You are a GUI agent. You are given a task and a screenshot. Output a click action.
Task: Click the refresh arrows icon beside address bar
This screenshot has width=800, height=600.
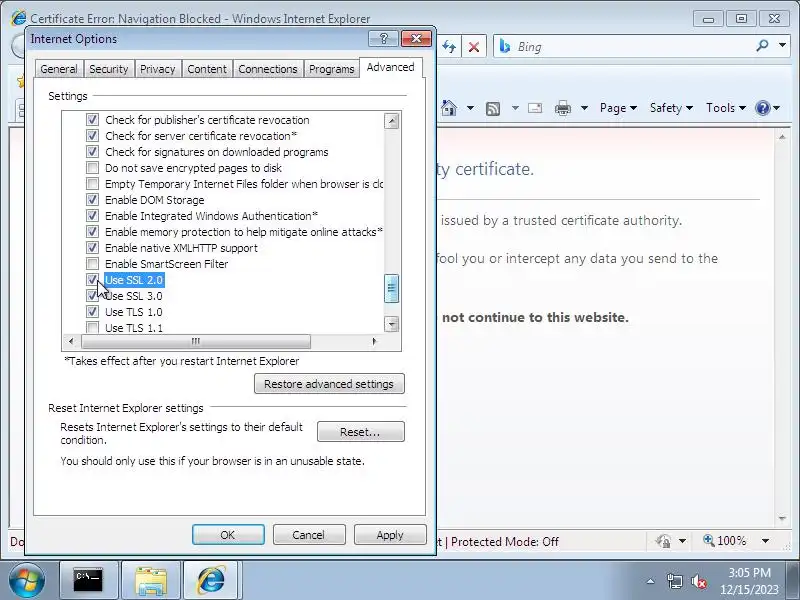pyautogui.click(x=449, y=47)
